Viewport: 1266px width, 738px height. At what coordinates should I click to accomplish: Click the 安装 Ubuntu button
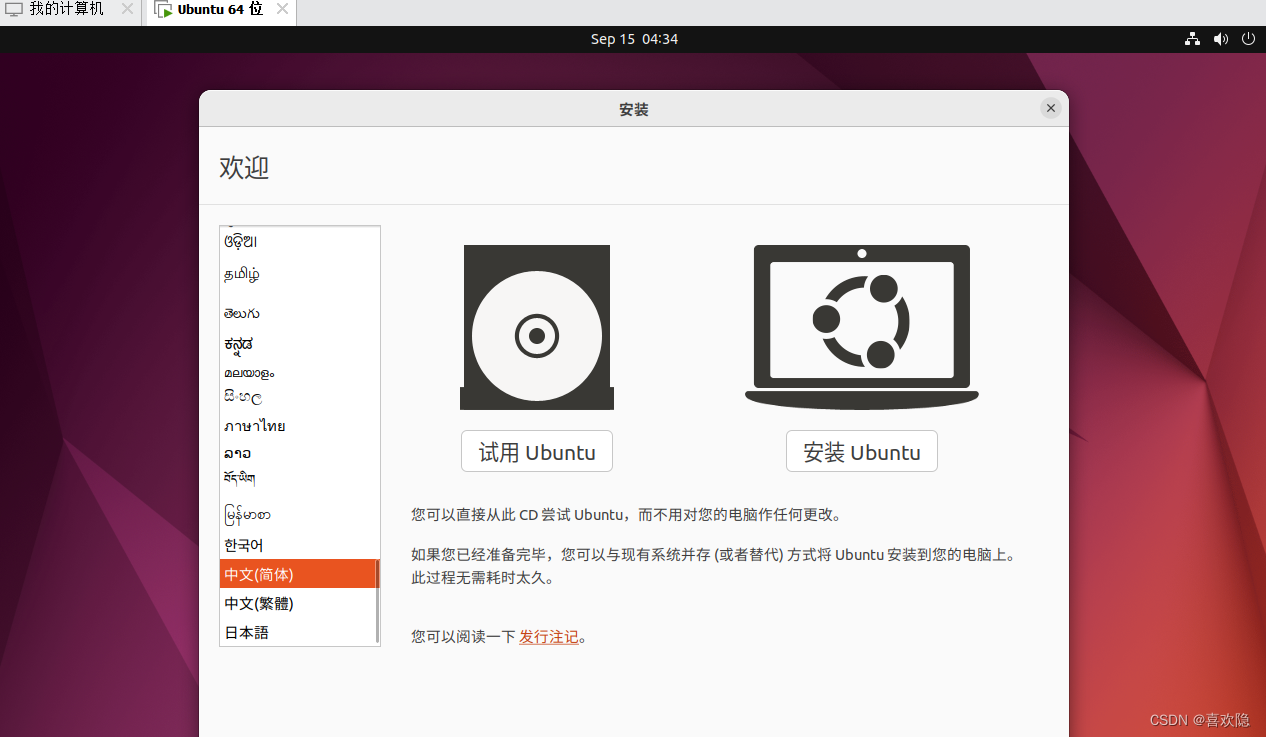[862, 452]
